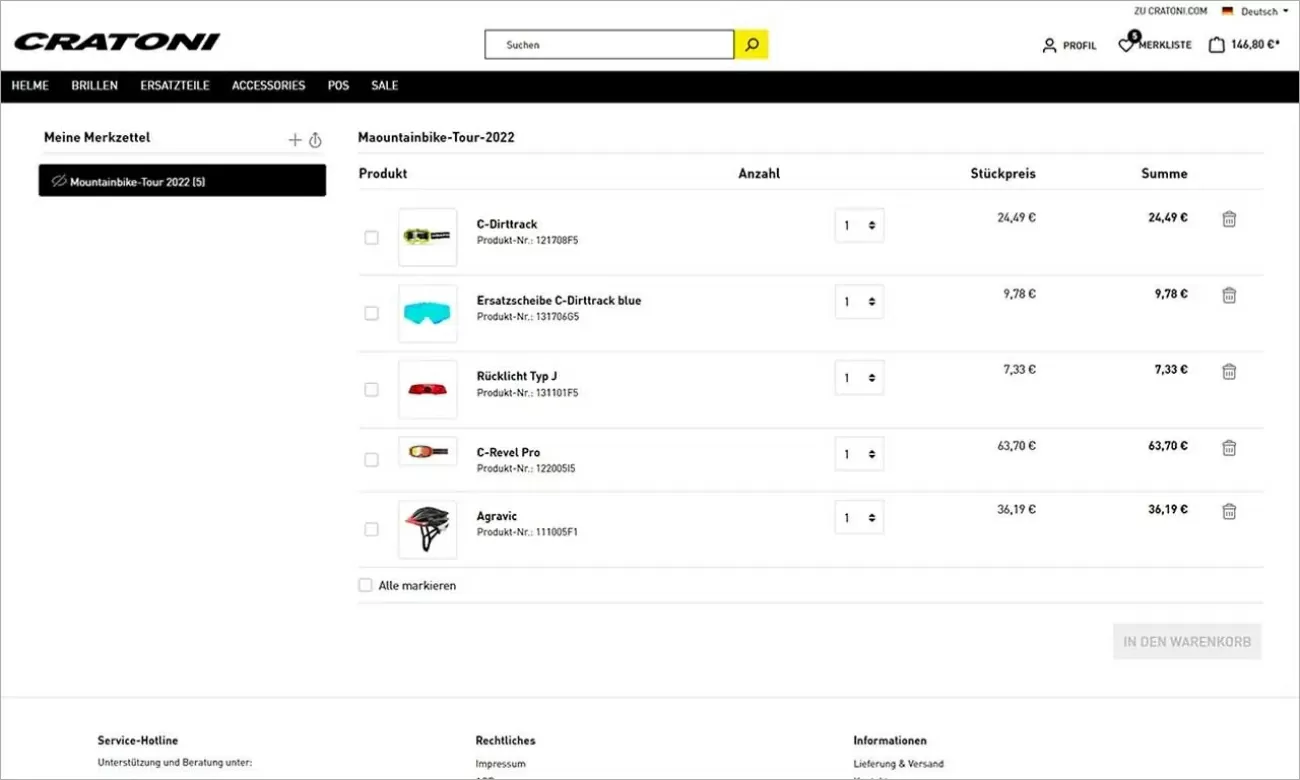Create a new wishlist with the plus icon
The height and width of the screenshot is (780, 1300).
(x=295, y=139)
